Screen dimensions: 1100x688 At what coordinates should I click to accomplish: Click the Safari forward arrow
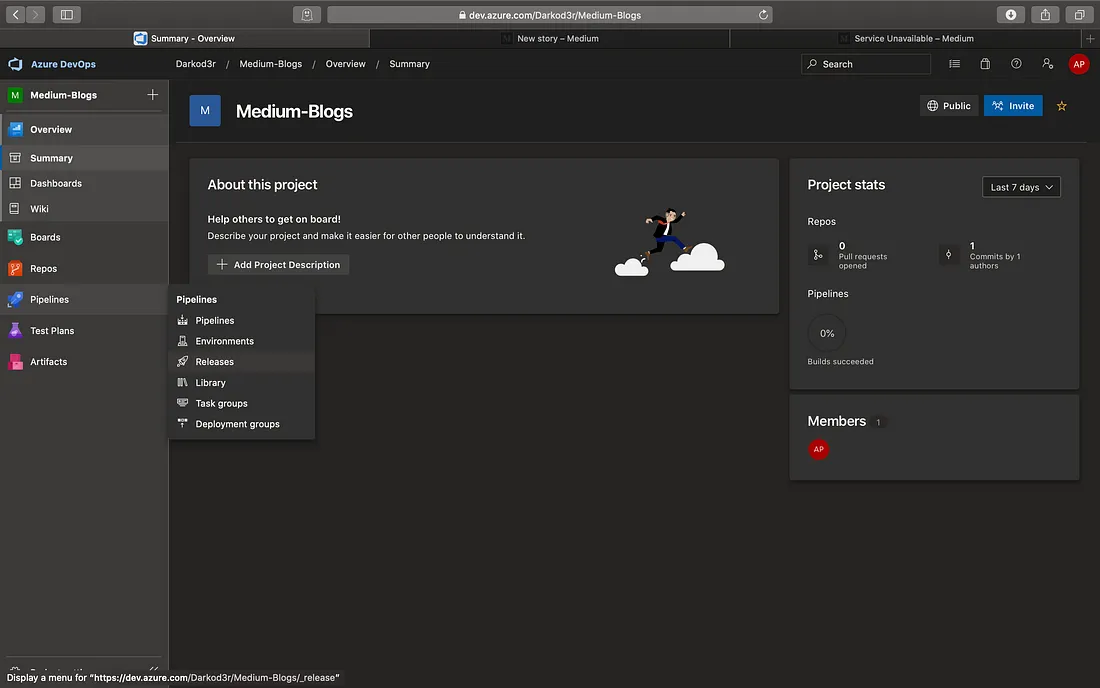(35, 15)
